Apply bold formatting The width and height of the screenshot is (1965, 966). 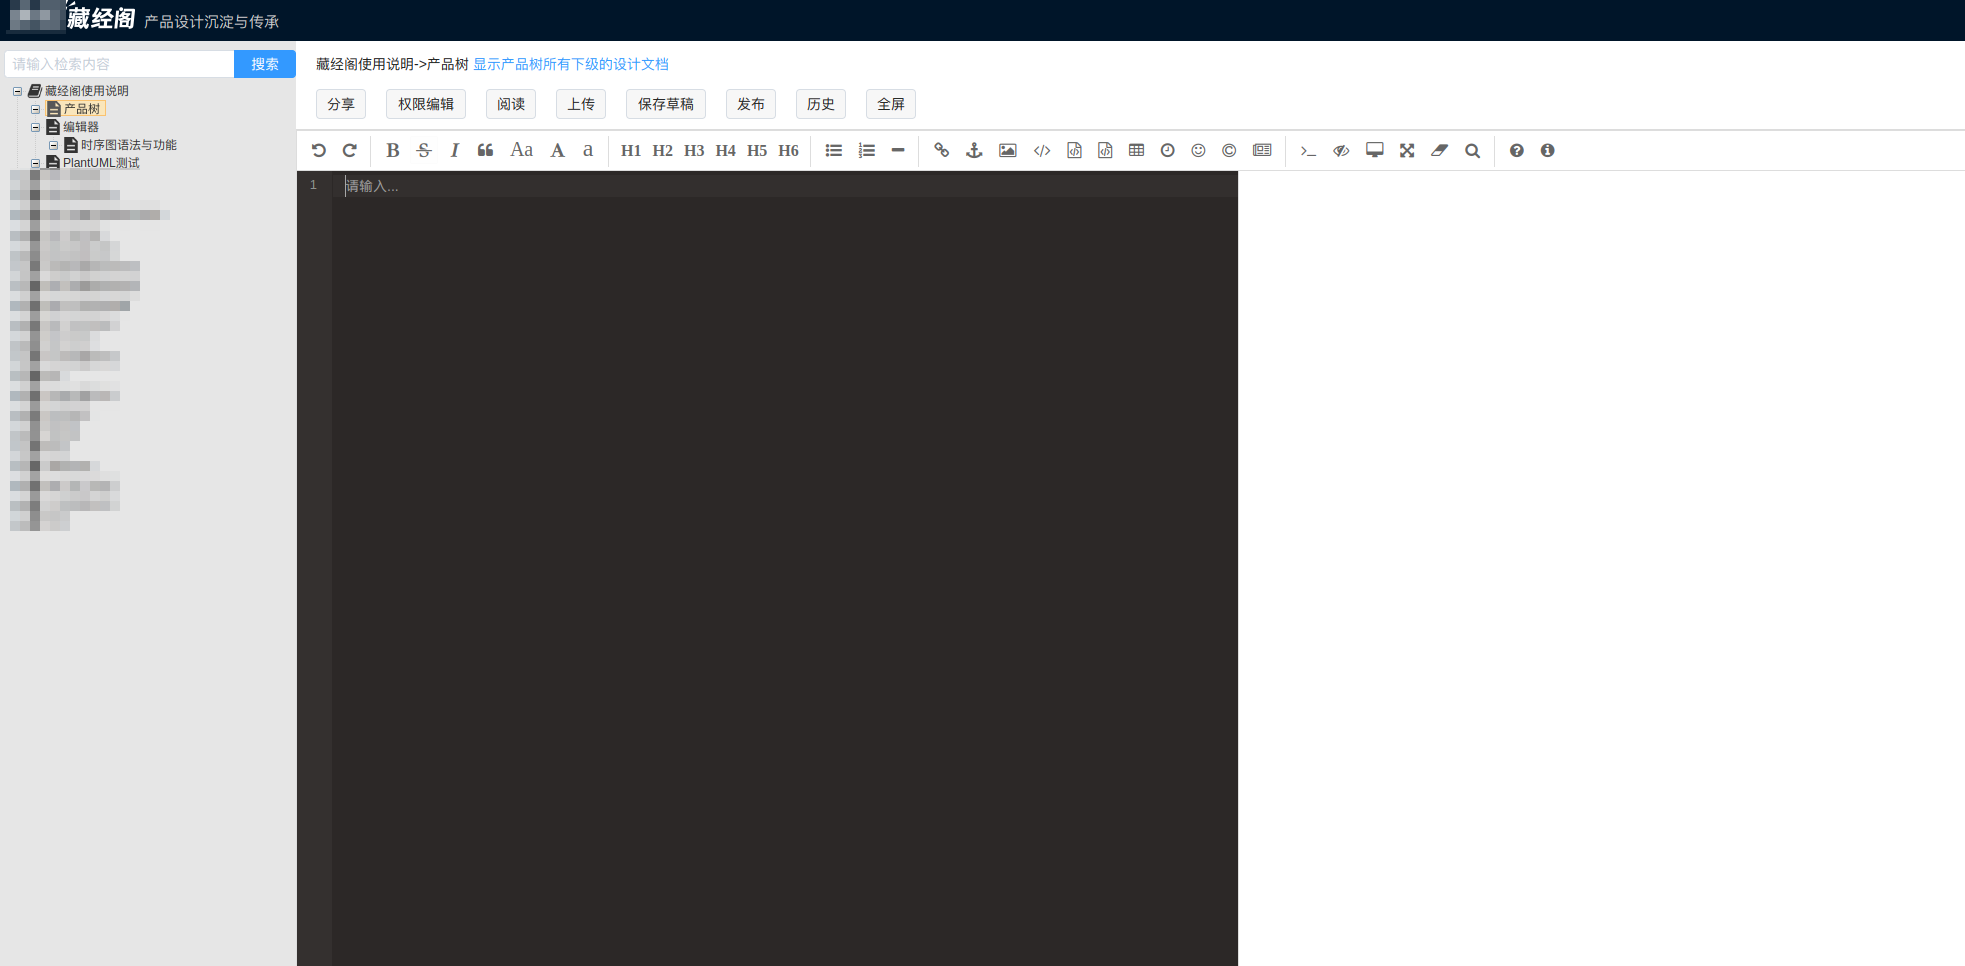[x=393, y=150]
